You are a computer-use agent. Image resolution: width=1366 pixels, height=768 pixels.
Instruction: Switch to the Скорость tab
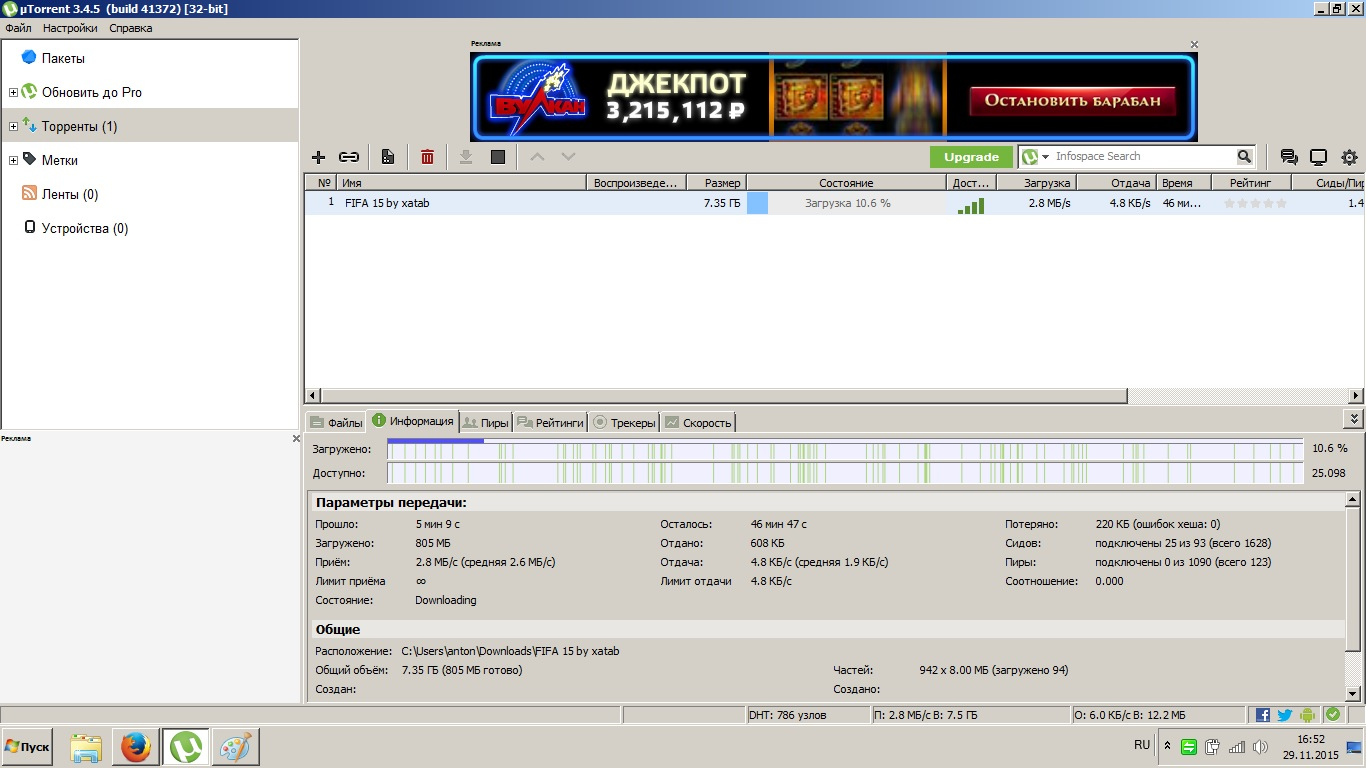pos(698,423)
